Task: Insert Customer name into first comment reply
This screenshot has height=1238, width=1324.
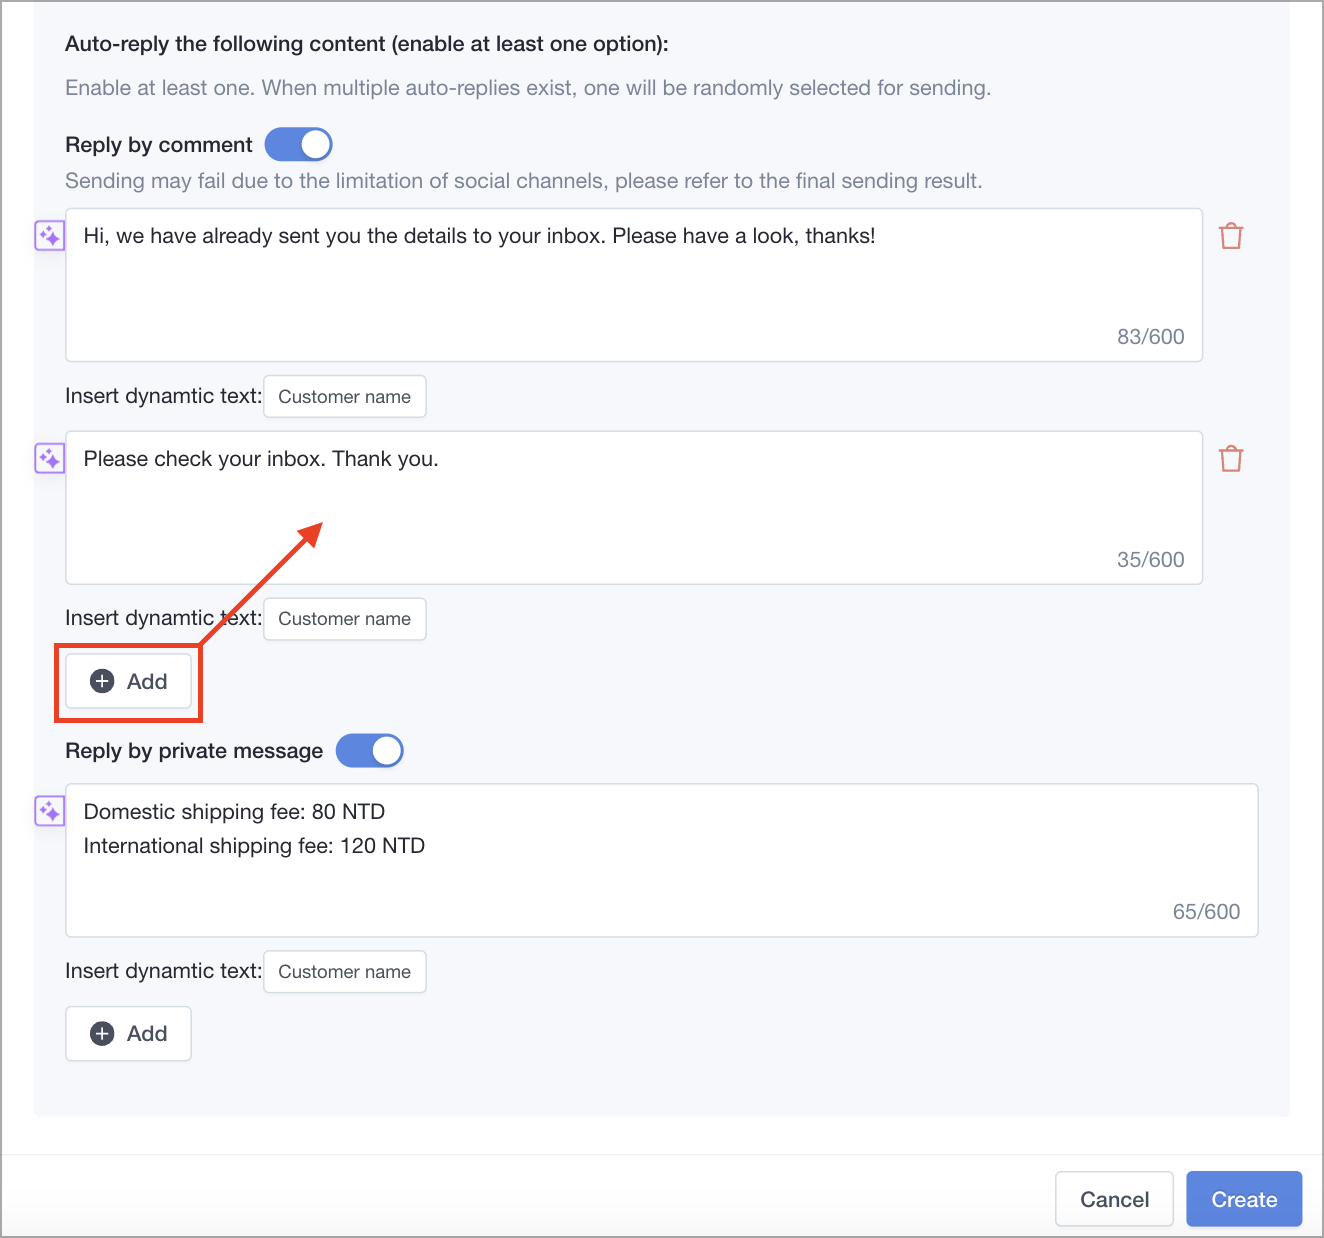Action: tap(345, 396)
